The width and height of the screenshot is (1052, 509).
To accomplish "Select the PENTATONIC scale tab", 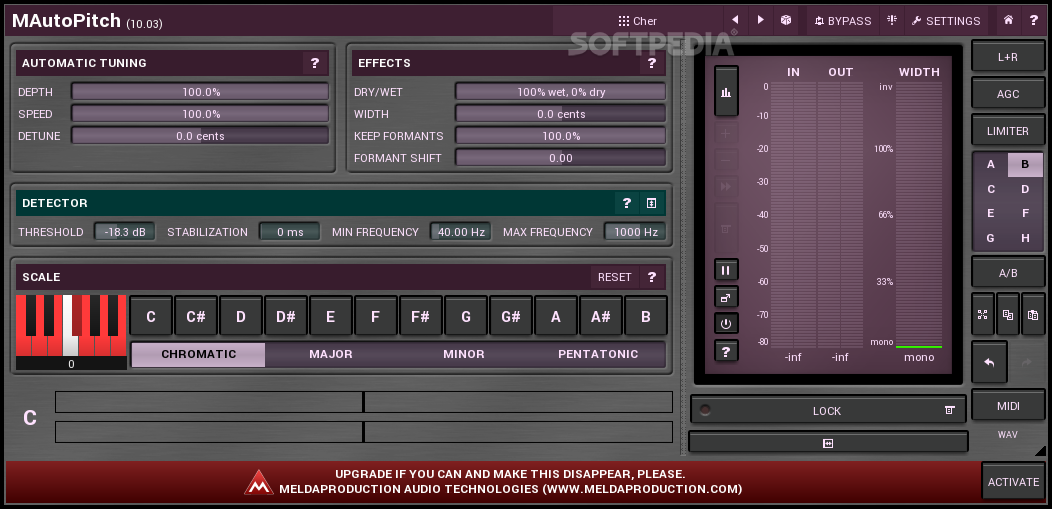I will (x=598, y=354).
